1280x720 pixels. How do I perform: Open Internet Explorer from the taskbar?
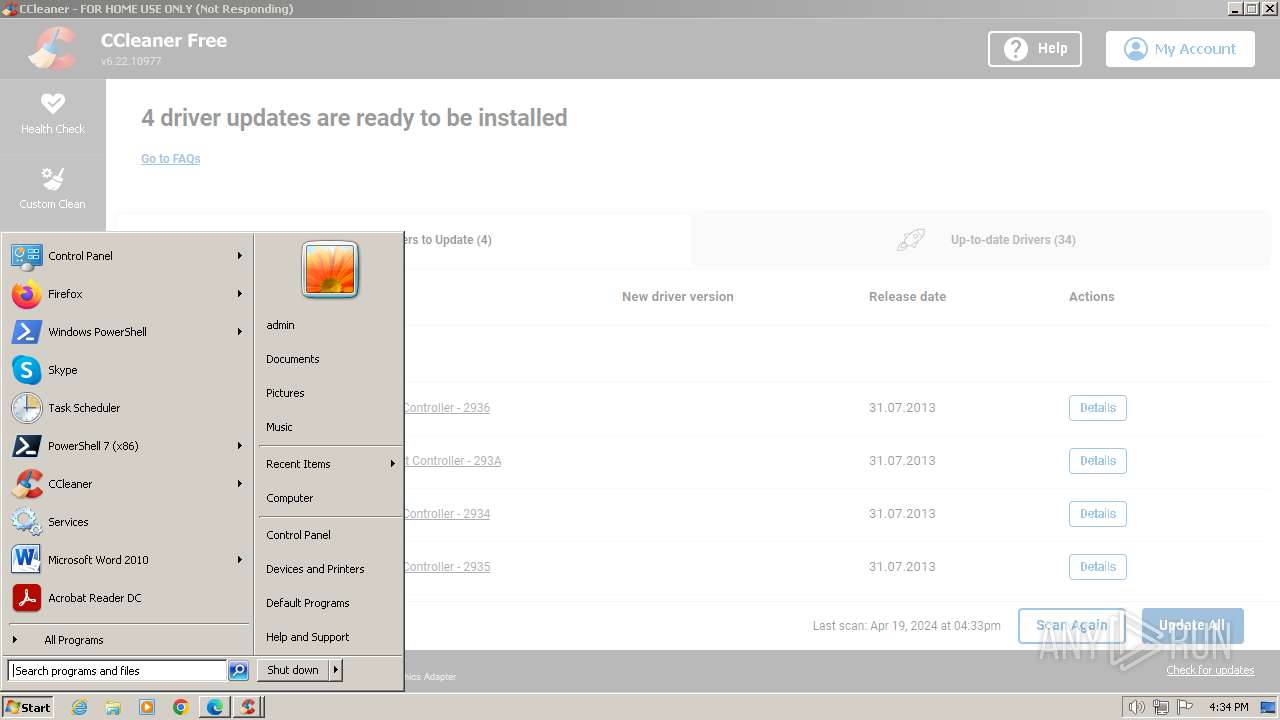tap(80, 707)
